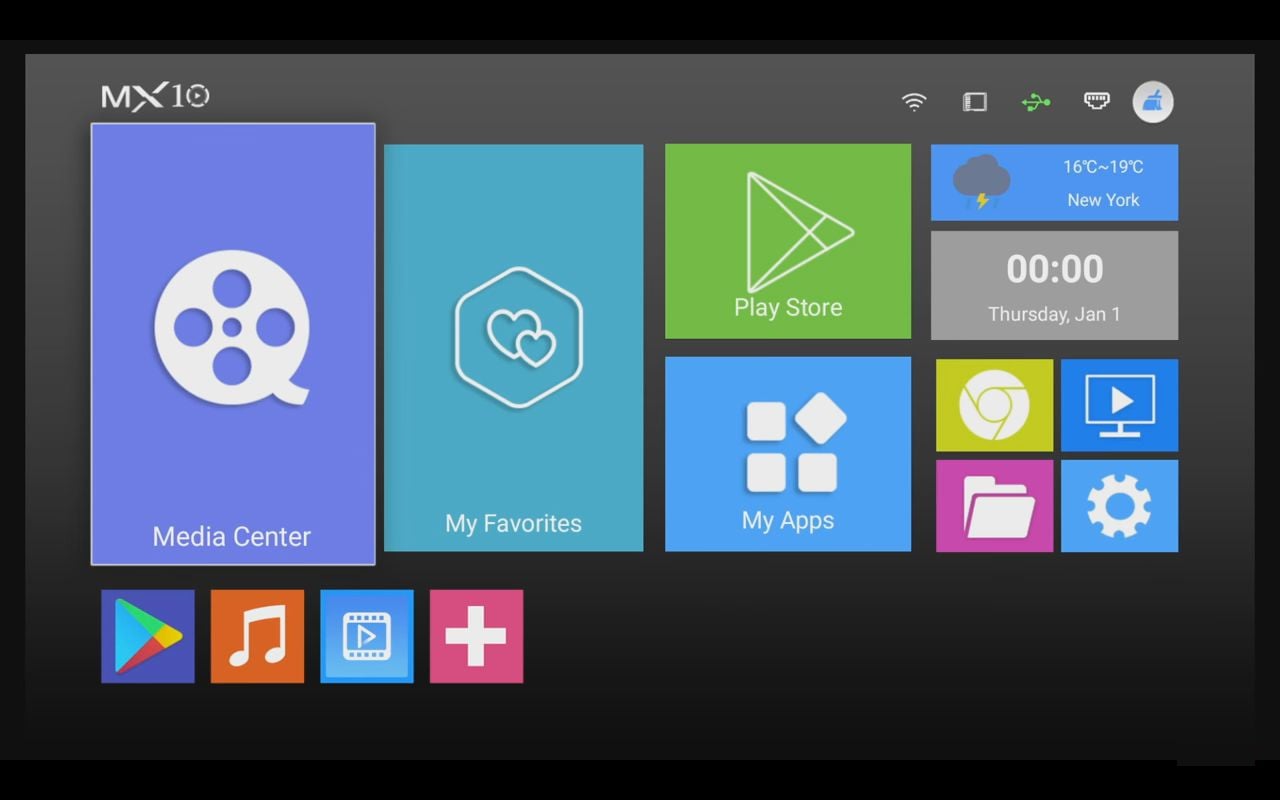Screen dimensions: 1280x800
Task: Open the blue video film app shortcut
Action: (367, 636)
